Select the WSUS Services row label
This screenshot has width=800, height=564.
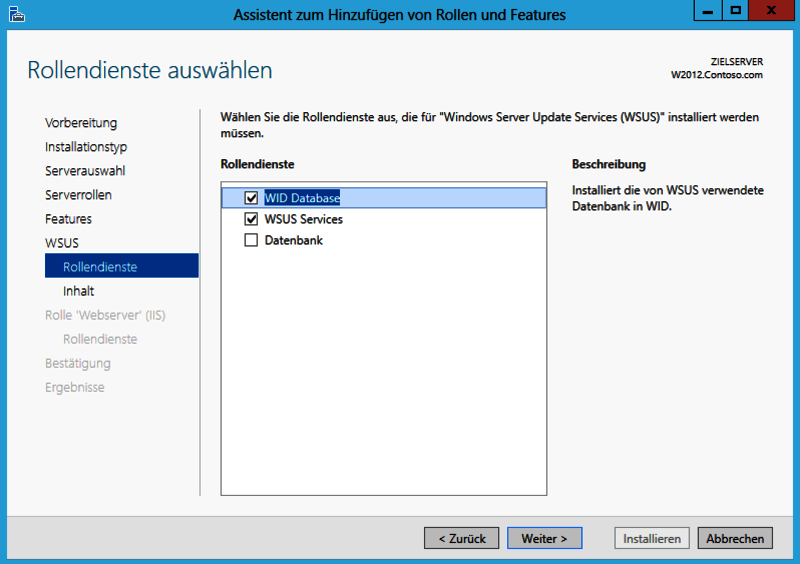click(304, 219)
